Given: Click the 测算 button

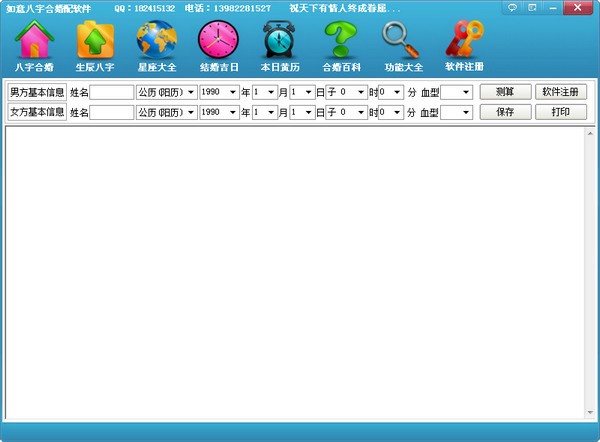Looking at the screenshot, I should 505,92.
